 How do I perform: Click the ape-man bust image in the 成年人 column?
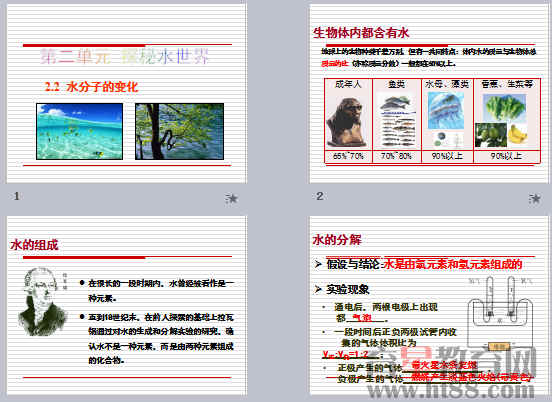[x=347, y=122]
